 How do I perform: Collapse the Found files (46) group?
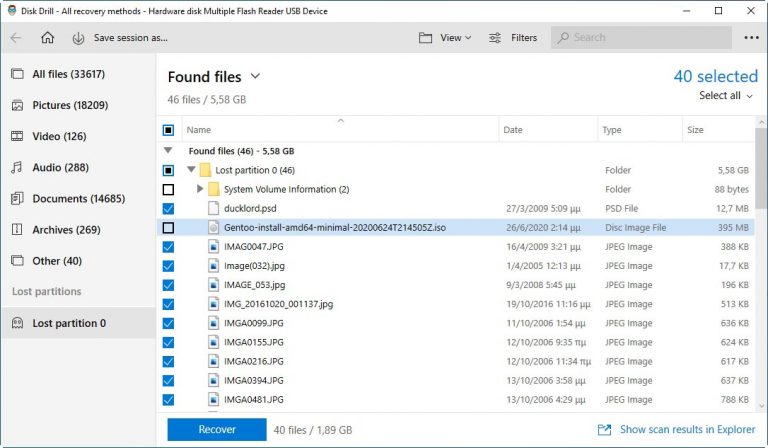(168, 150)
